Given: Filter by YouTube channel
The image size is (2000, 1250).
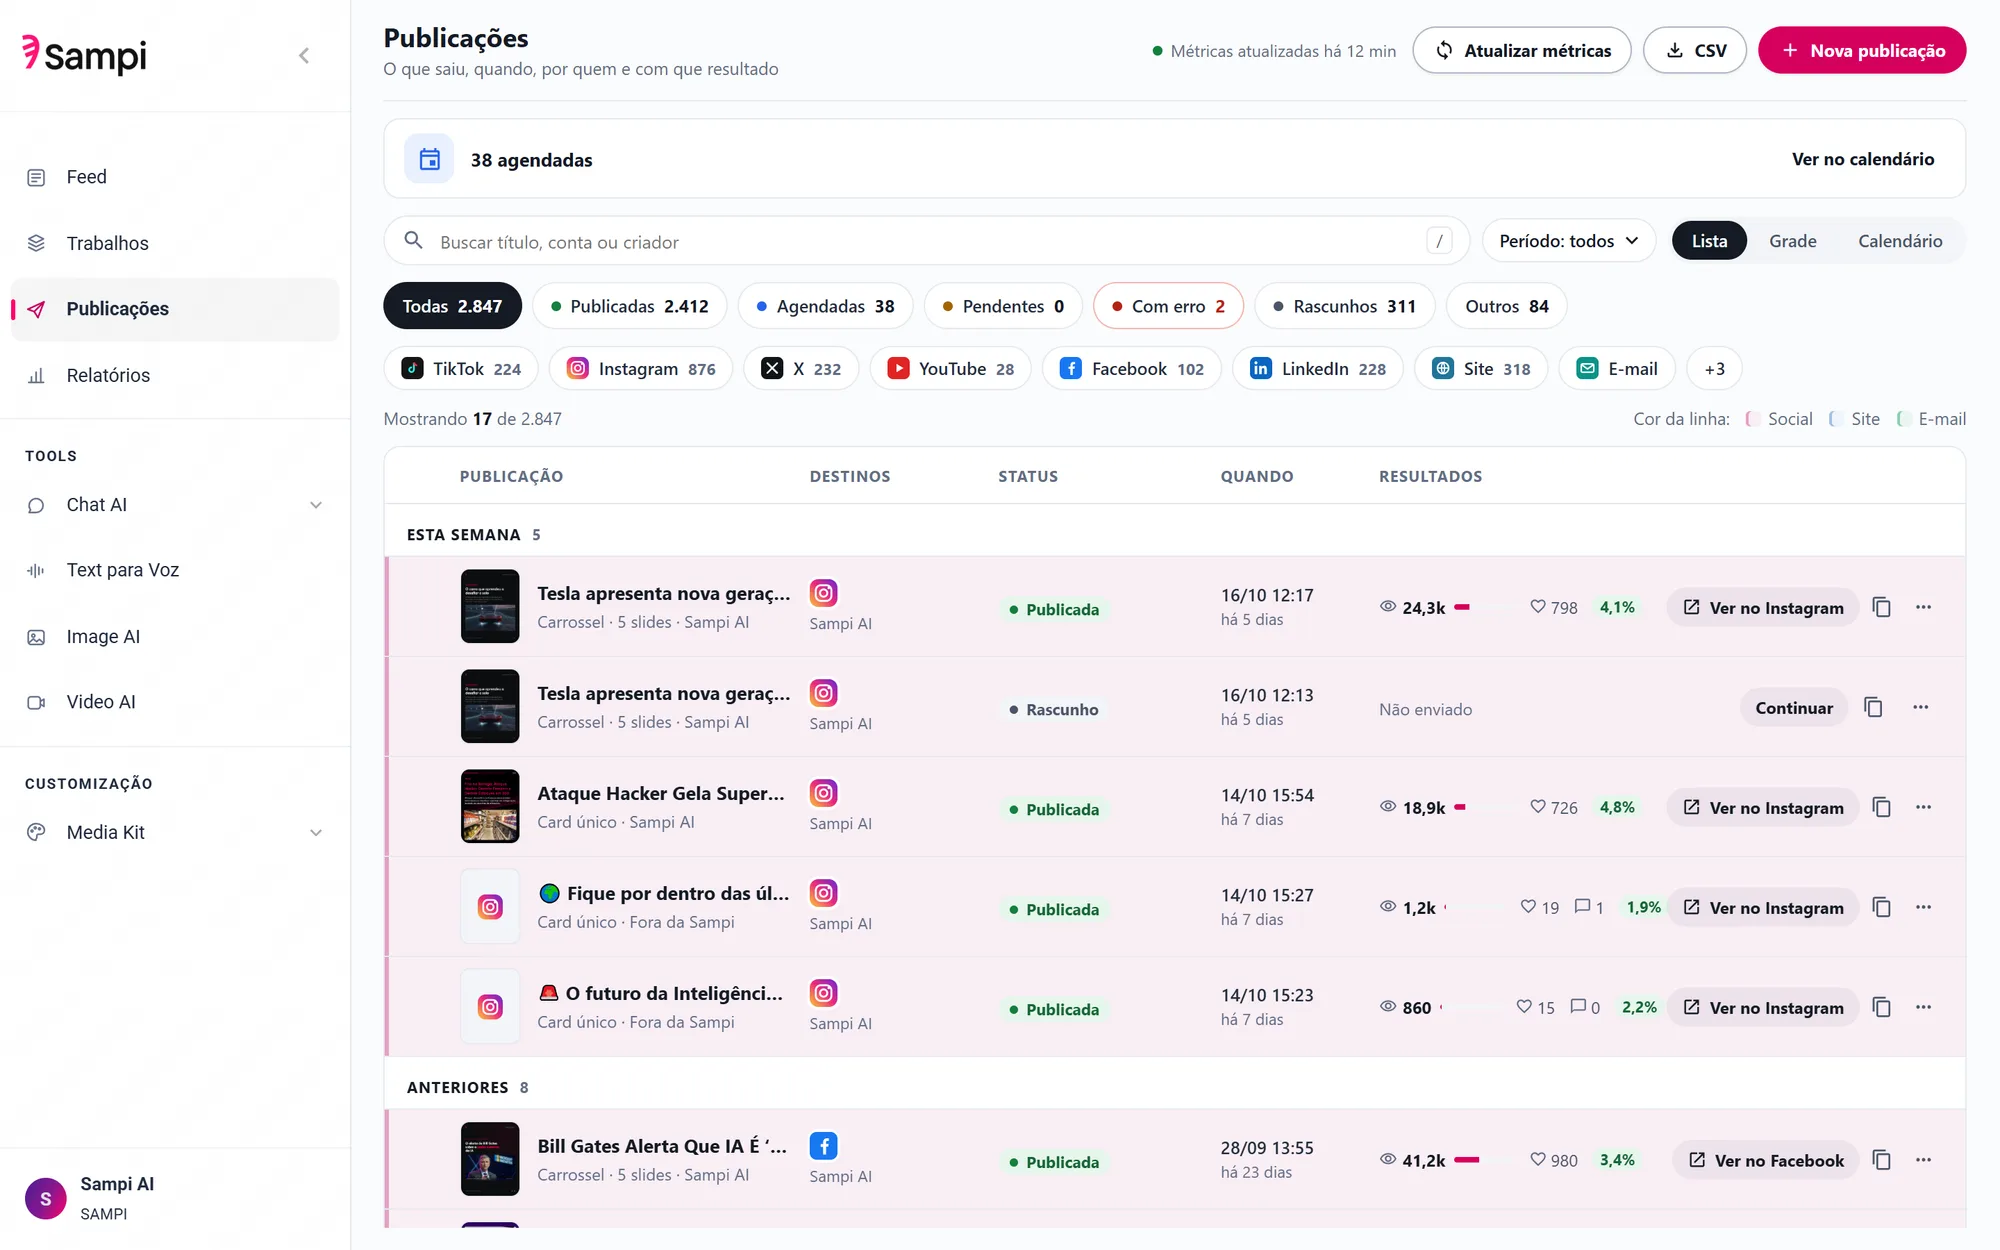Looking at the screenshot, I should (950, 369).
